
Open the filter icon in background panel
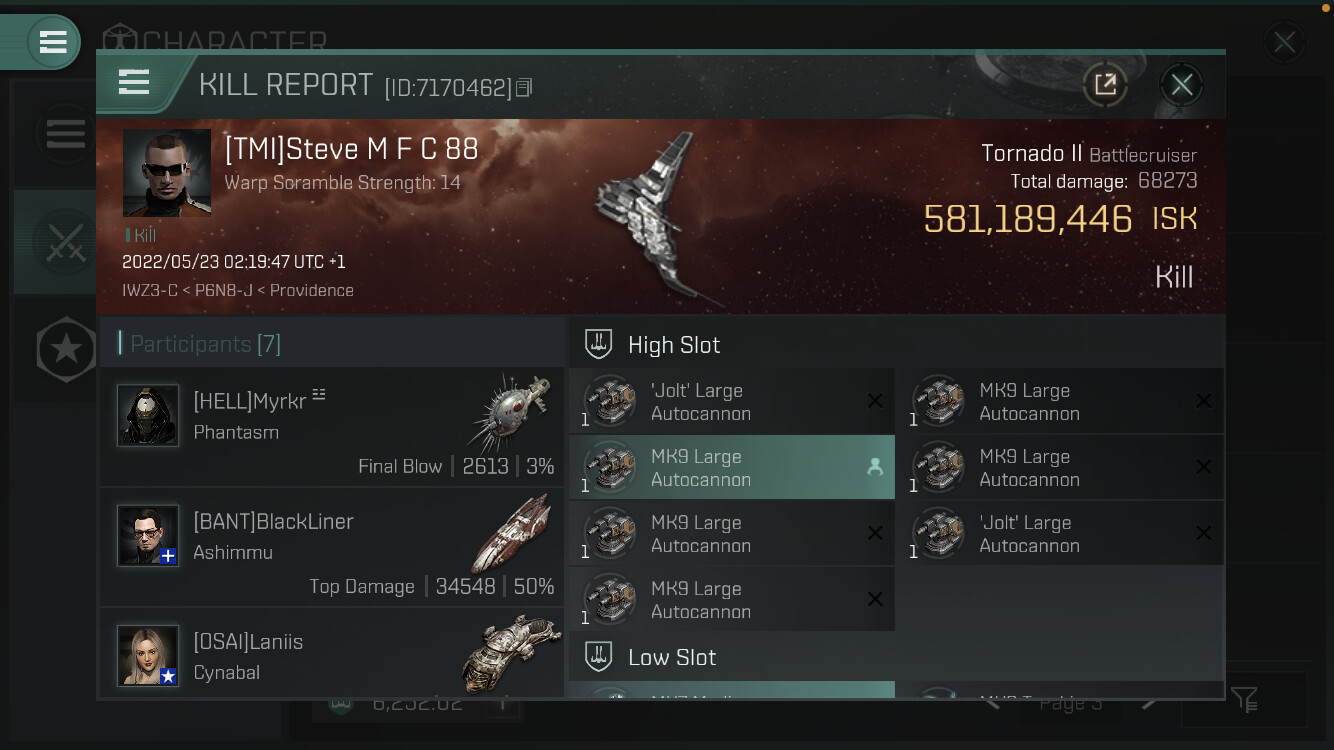1244,699
